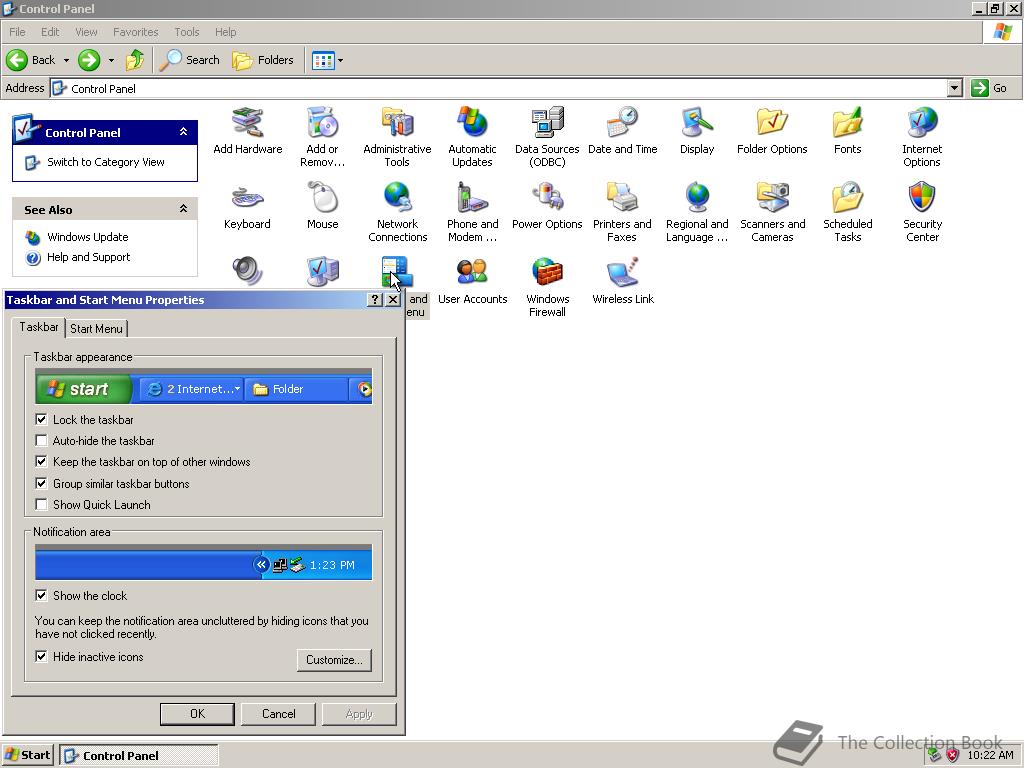This screenshot has width=1024, height=768.
Task: Click the dialog's question-mark help button
Action: point(374,299)
